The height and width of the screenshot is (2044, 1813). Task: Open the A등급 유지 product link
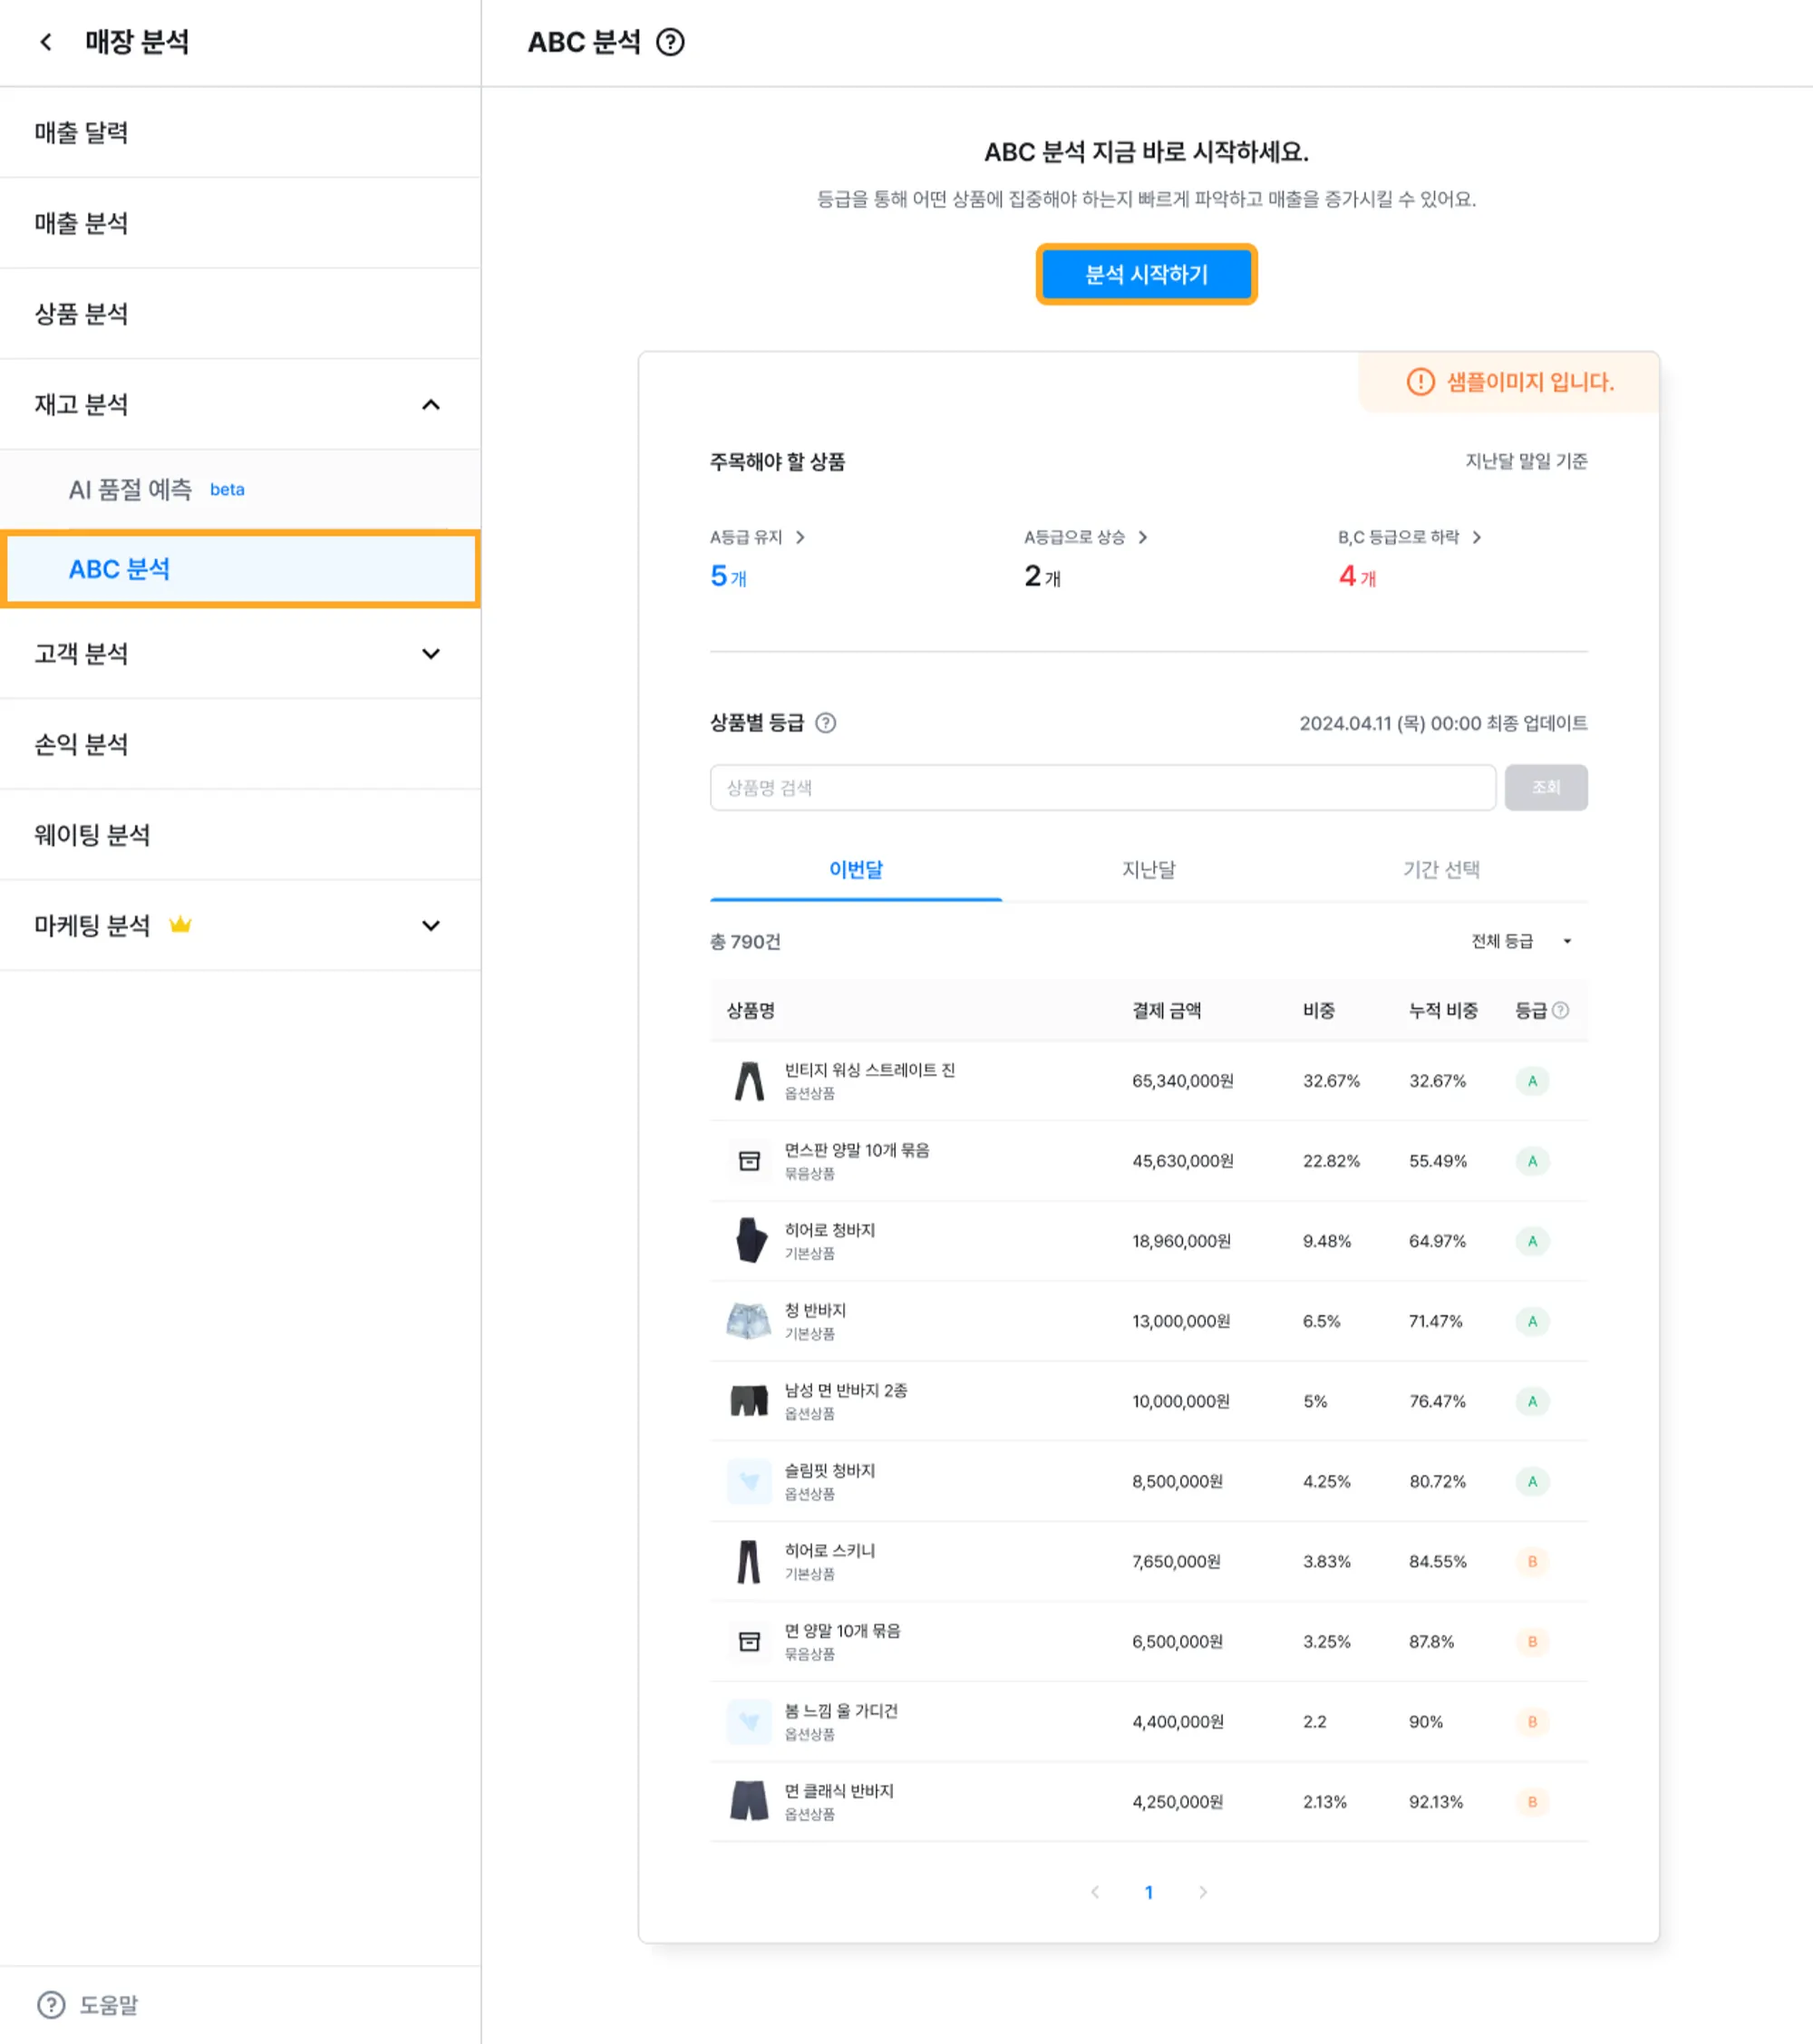pyautogui.click(x=757, y=537)
